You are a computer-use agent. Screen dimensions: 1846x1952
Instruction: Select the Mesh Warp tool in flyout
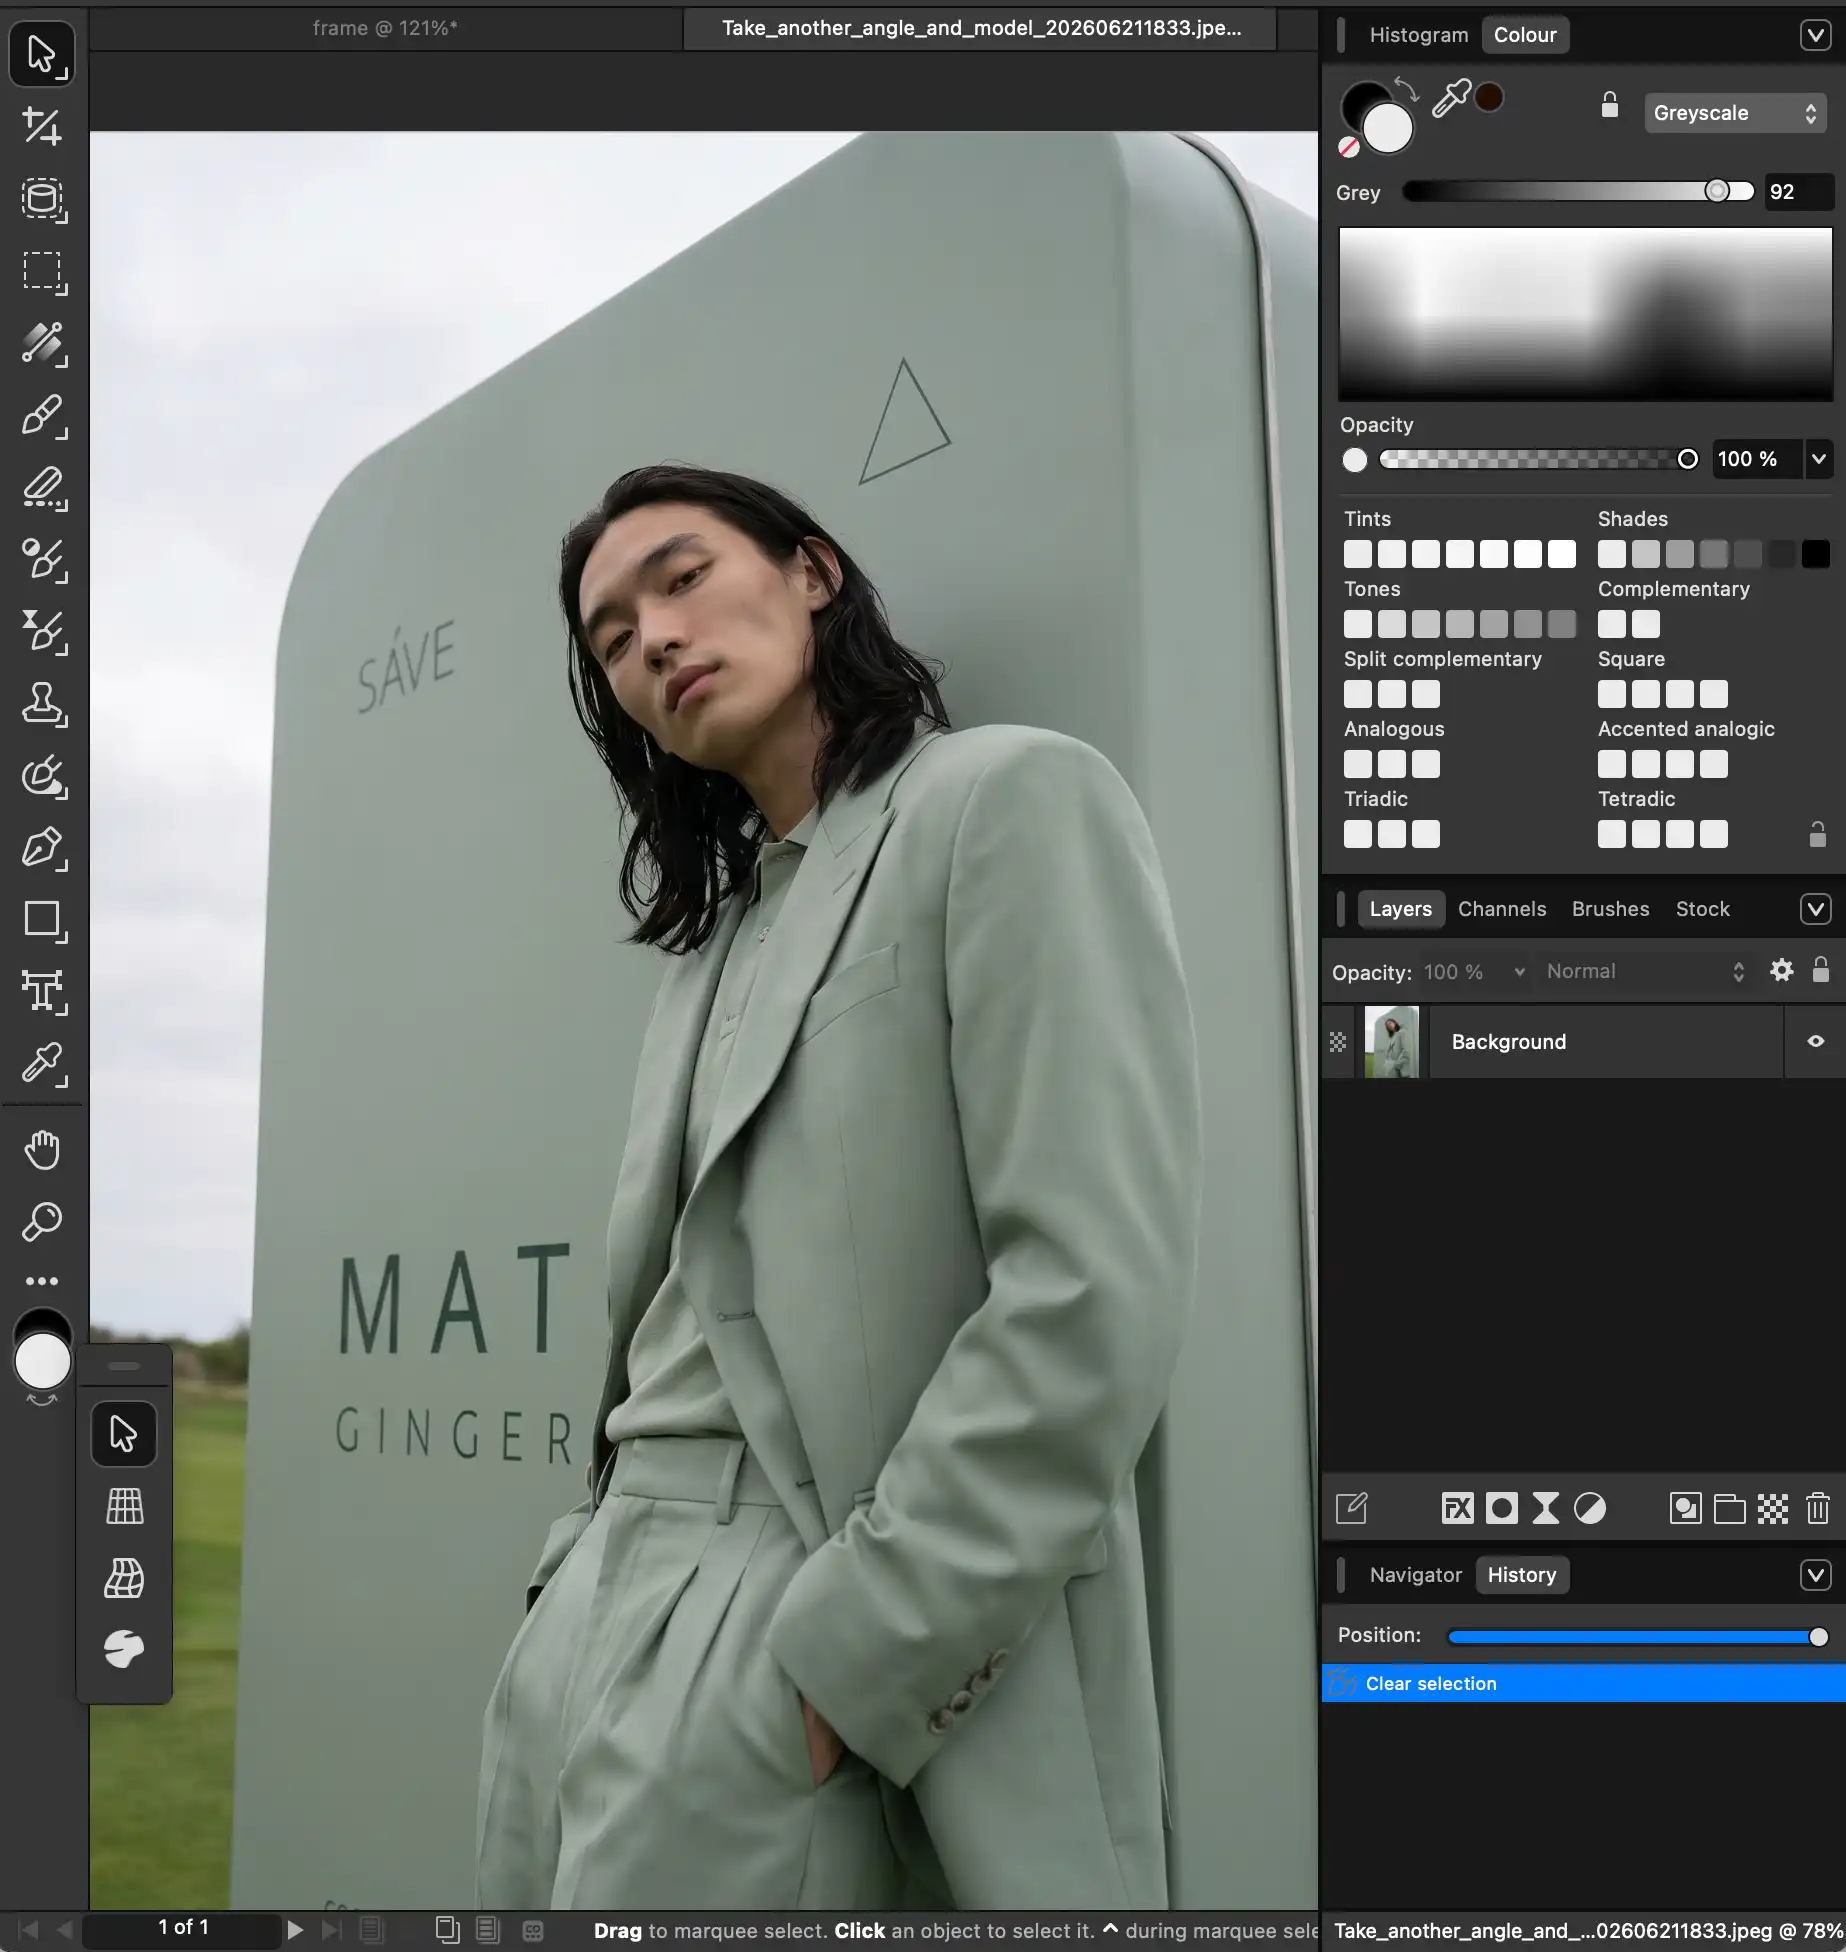pos(125,1578)
